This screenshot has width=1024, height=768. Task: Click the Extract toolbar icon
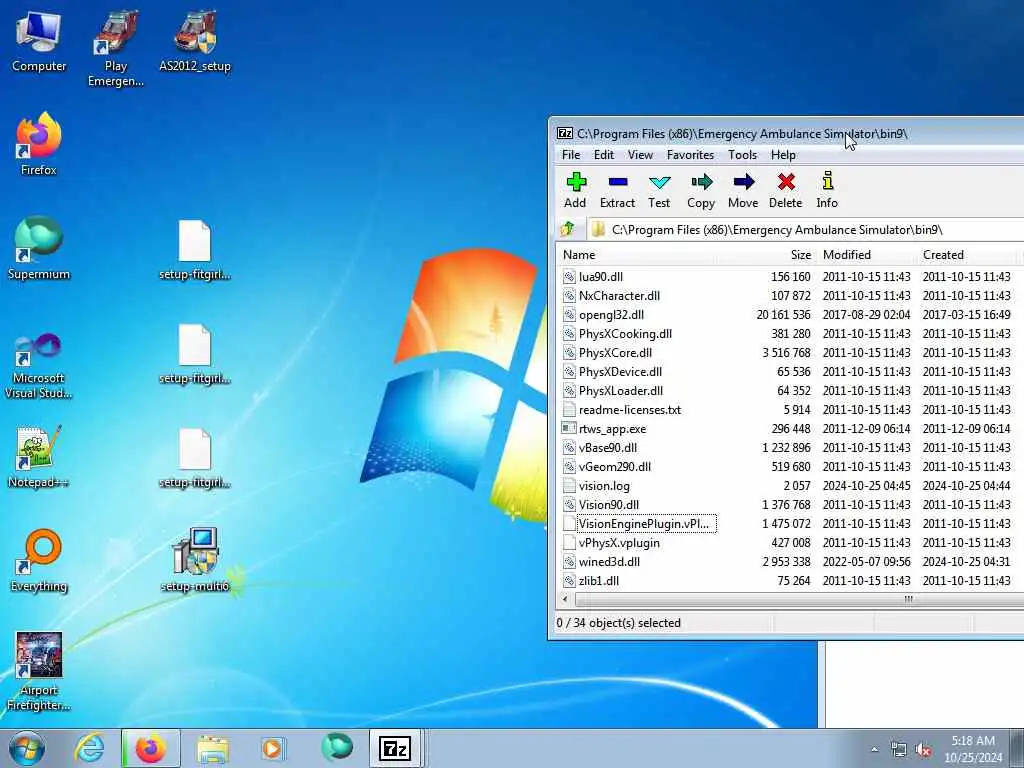point(617,190)
